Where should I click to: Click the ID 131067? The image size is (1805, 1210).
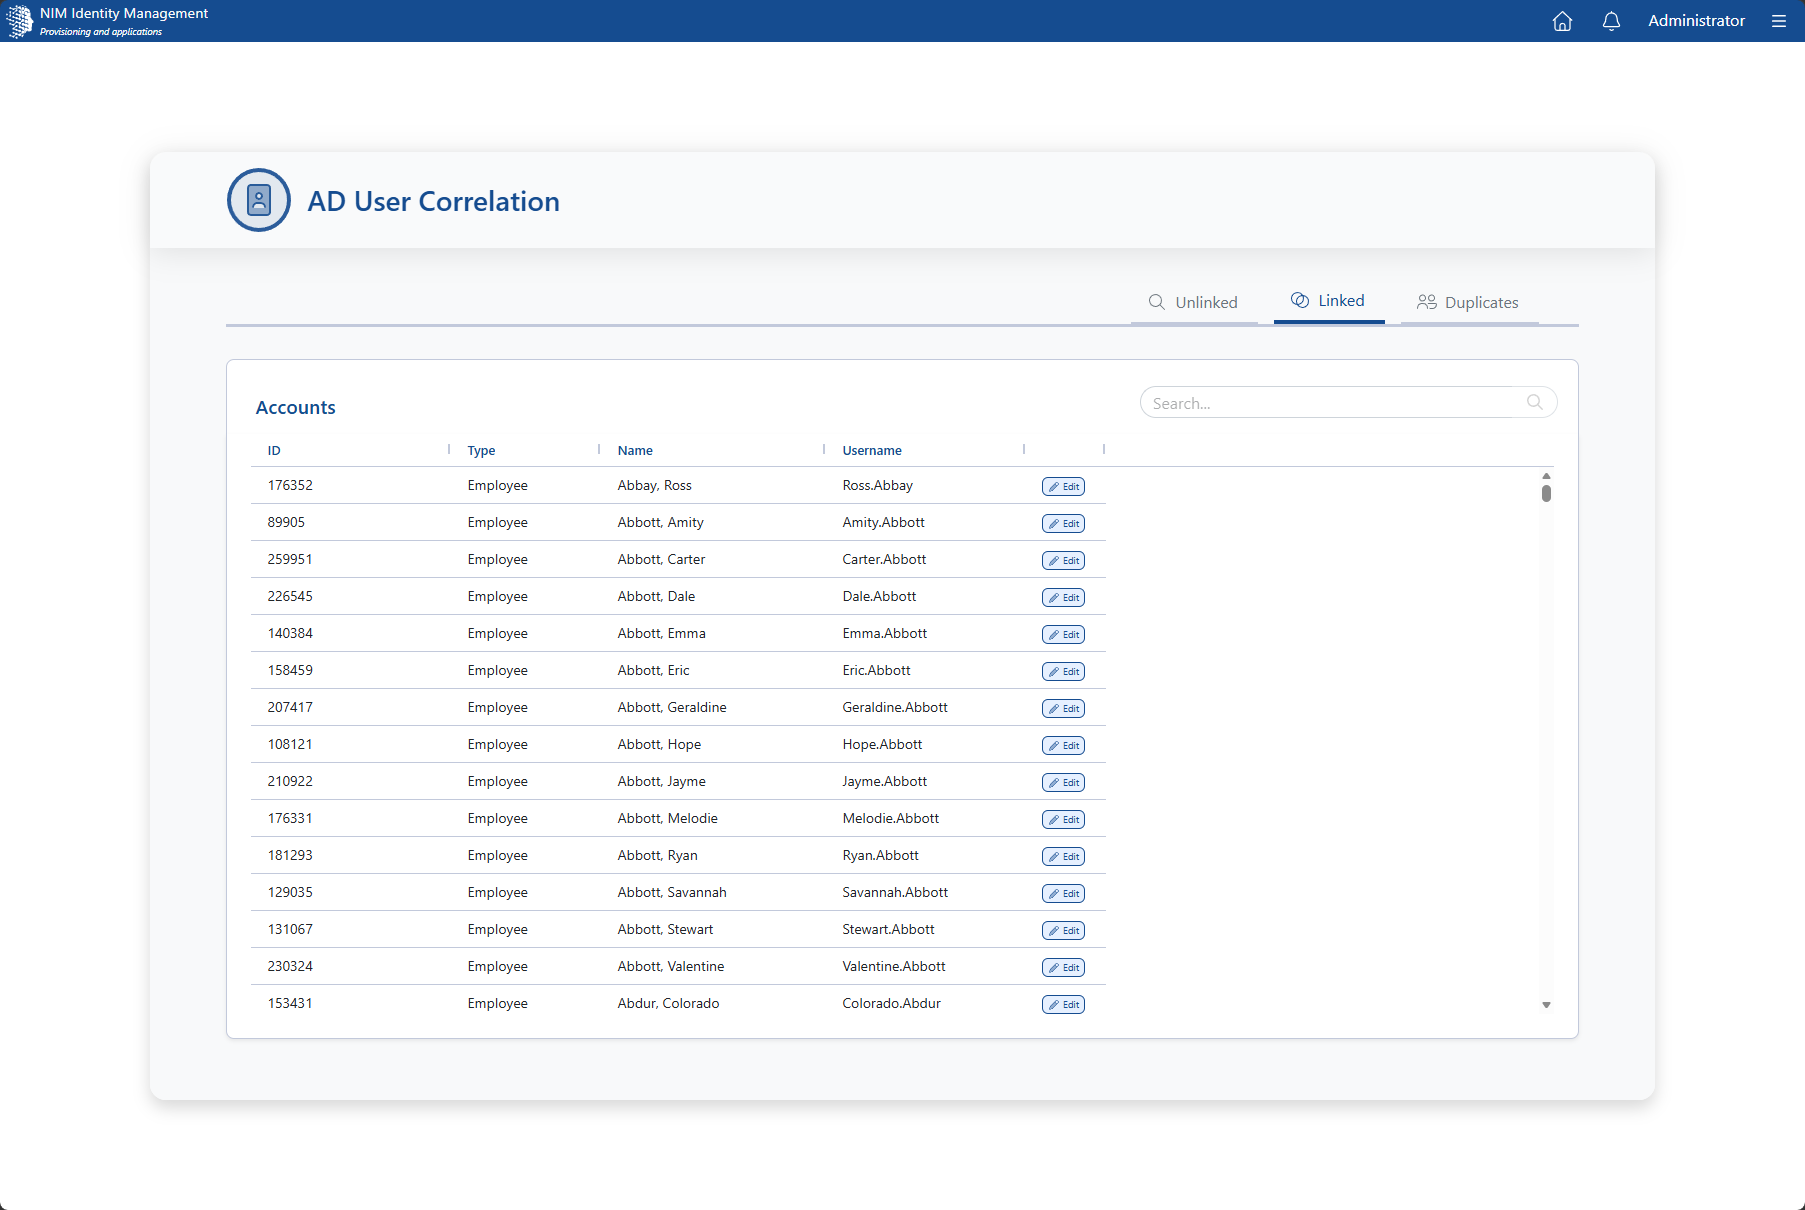pyautogui.click(x=290, y=929)
